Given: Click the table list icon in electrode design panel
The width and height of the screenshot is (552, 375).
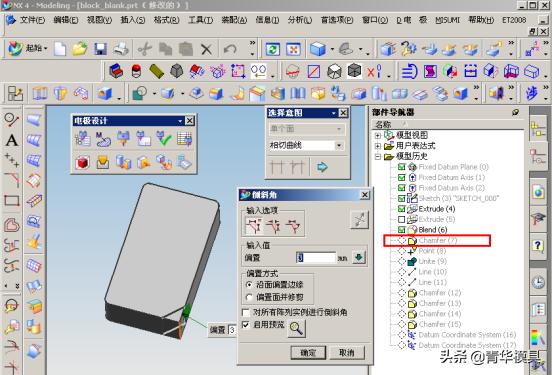Looking at the screenshot, I should [184, 139].
